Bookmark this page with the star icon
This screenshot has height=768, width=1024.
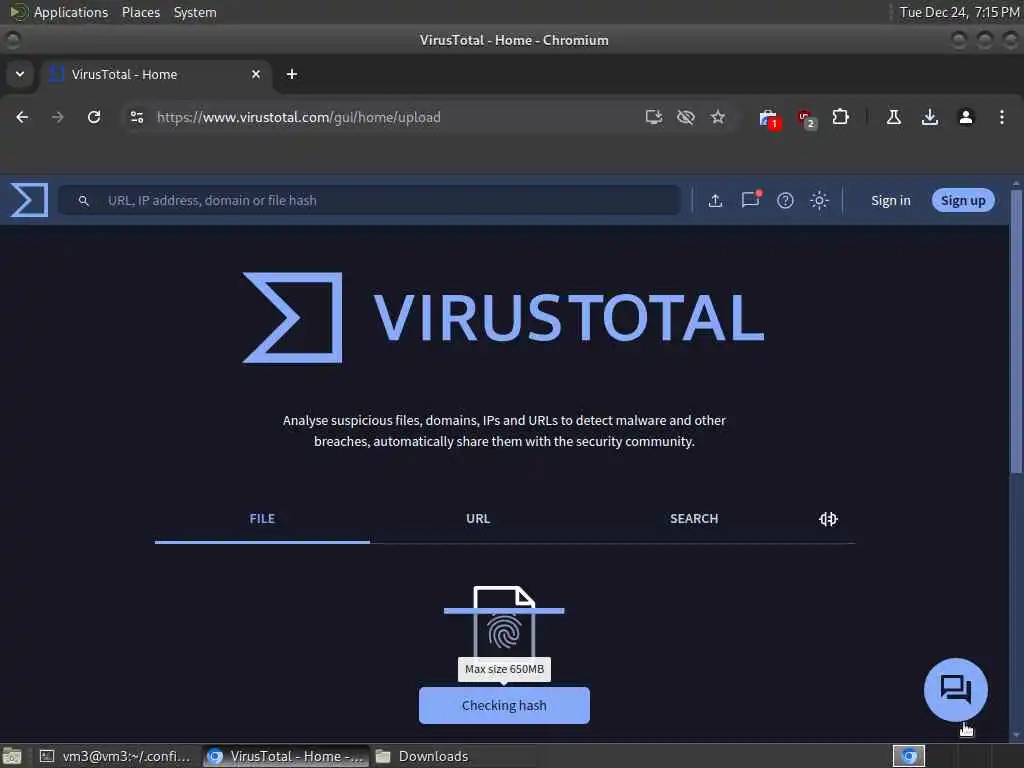[x=718, y=117]
